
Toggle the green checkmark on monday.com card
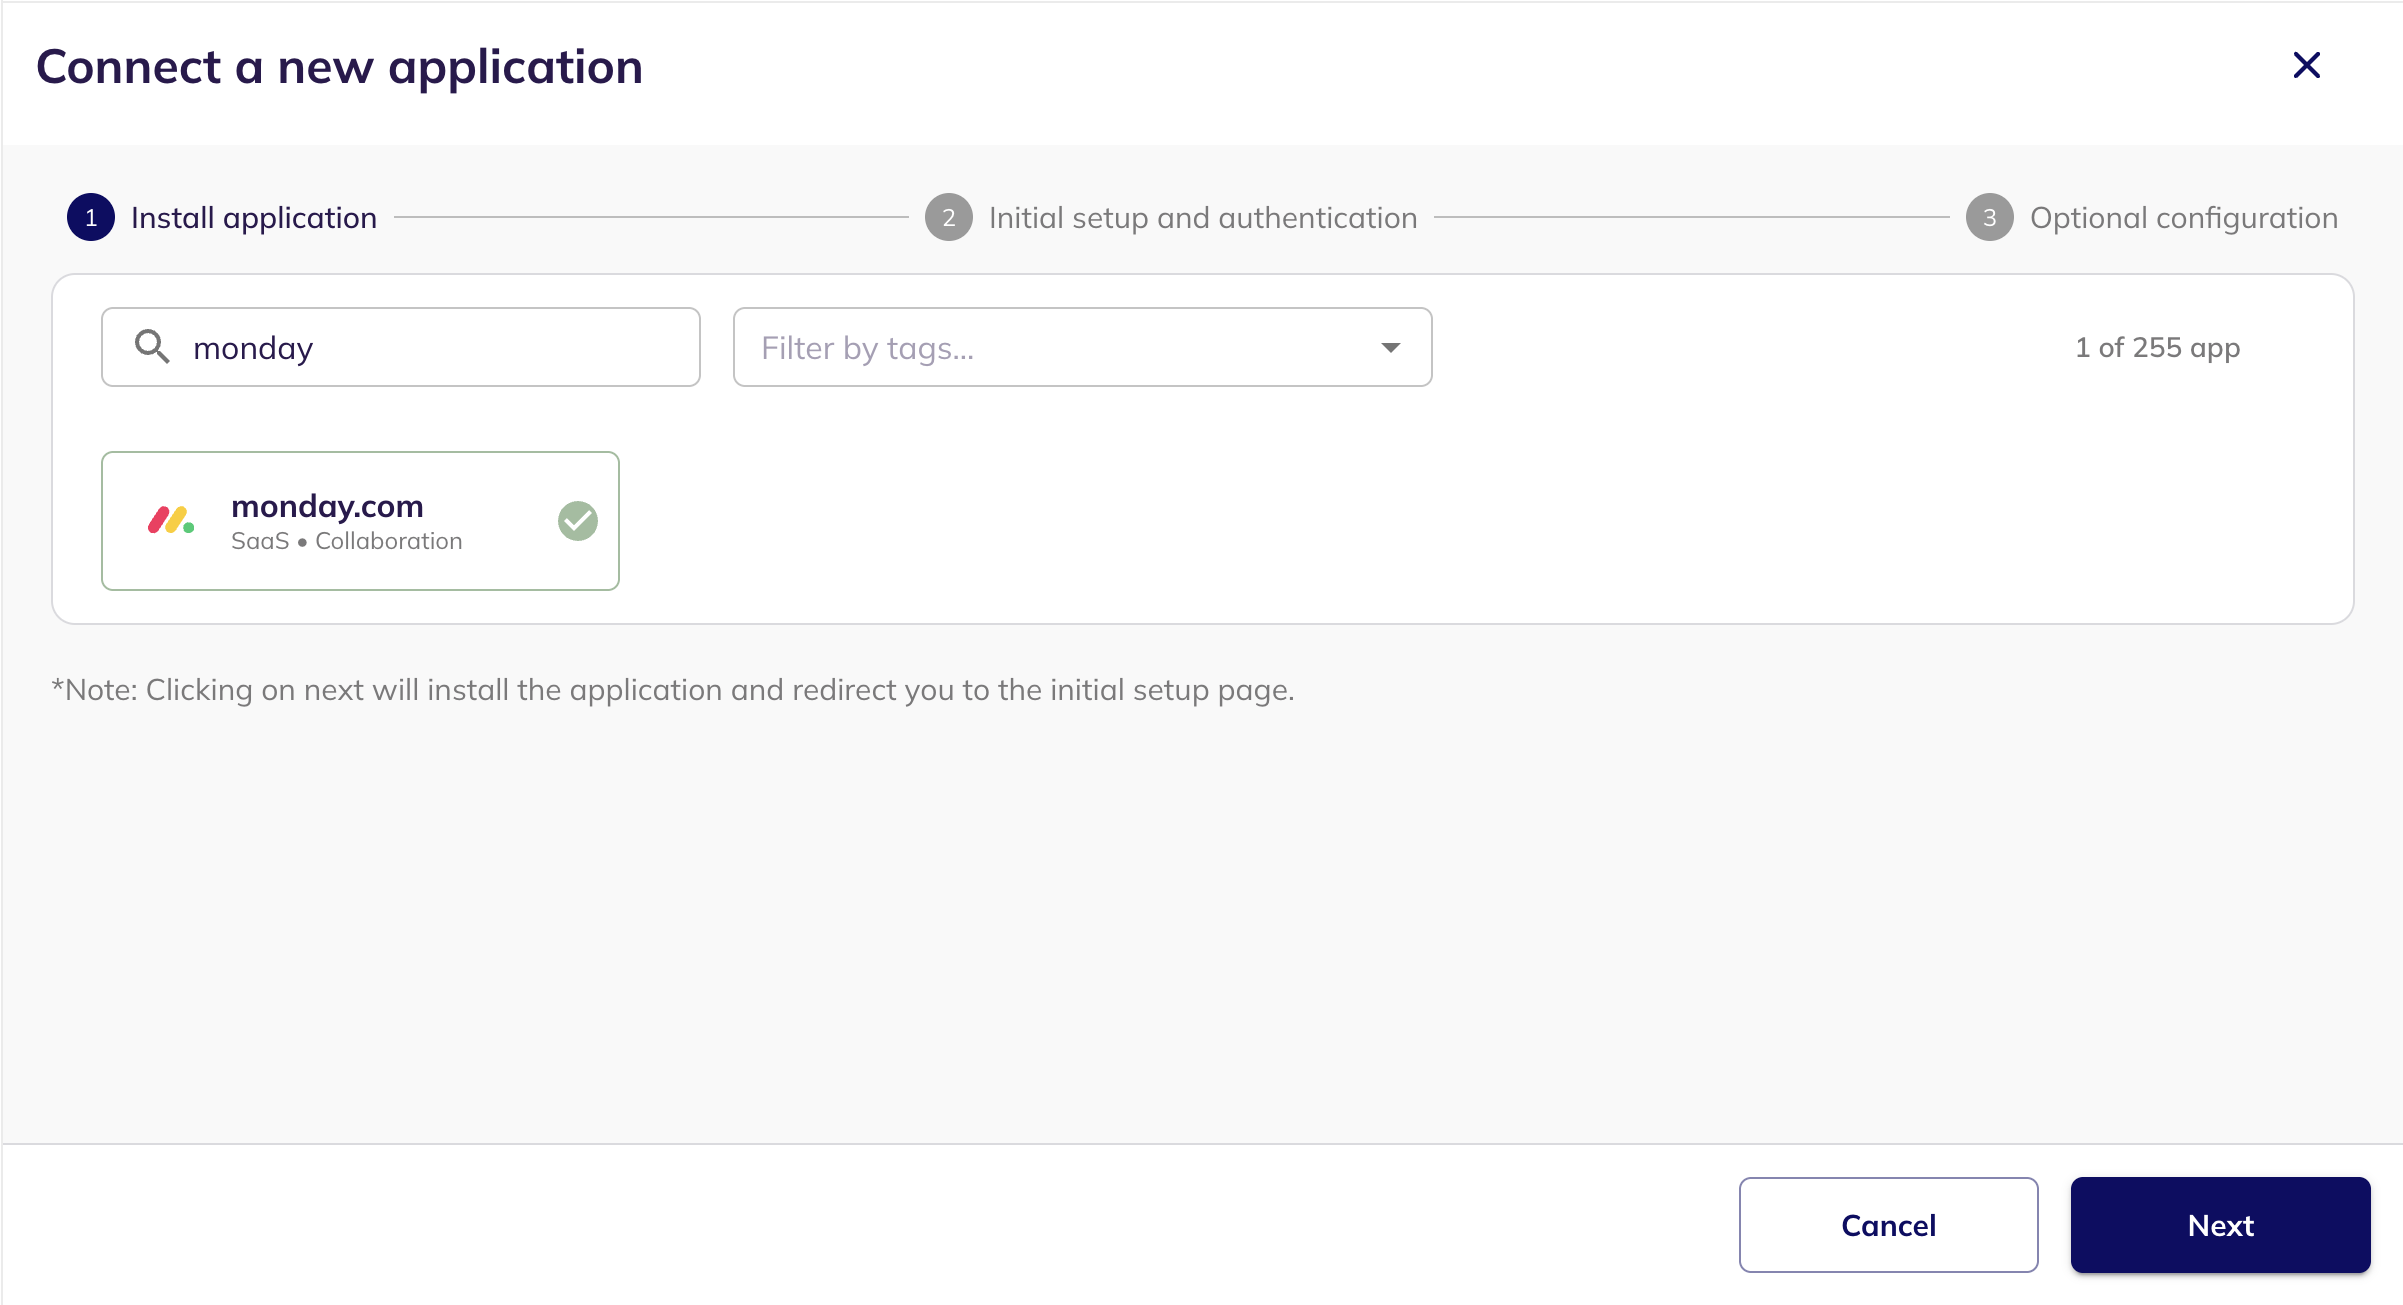(578, 521)
